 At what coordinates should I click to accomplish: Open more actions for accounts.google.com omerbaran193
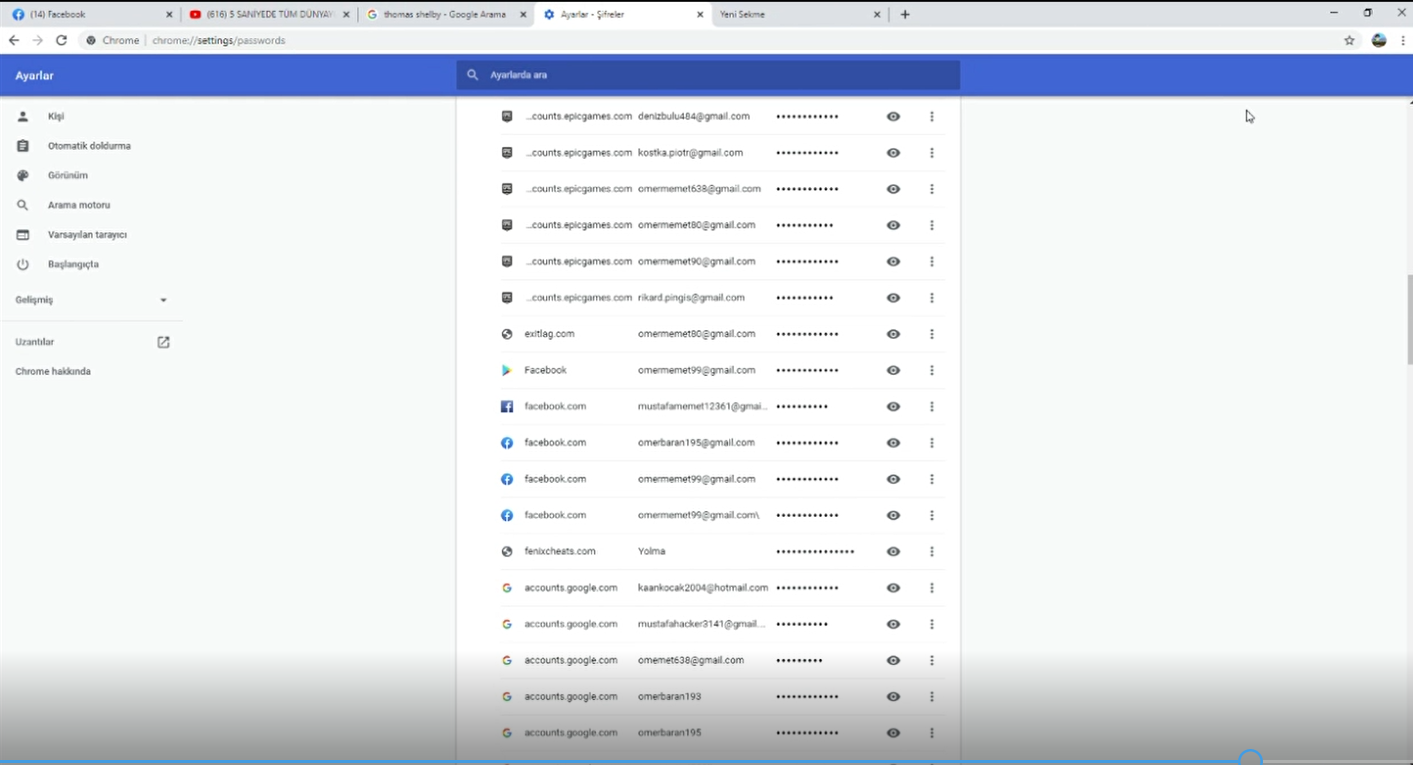[x=932, y=697]
